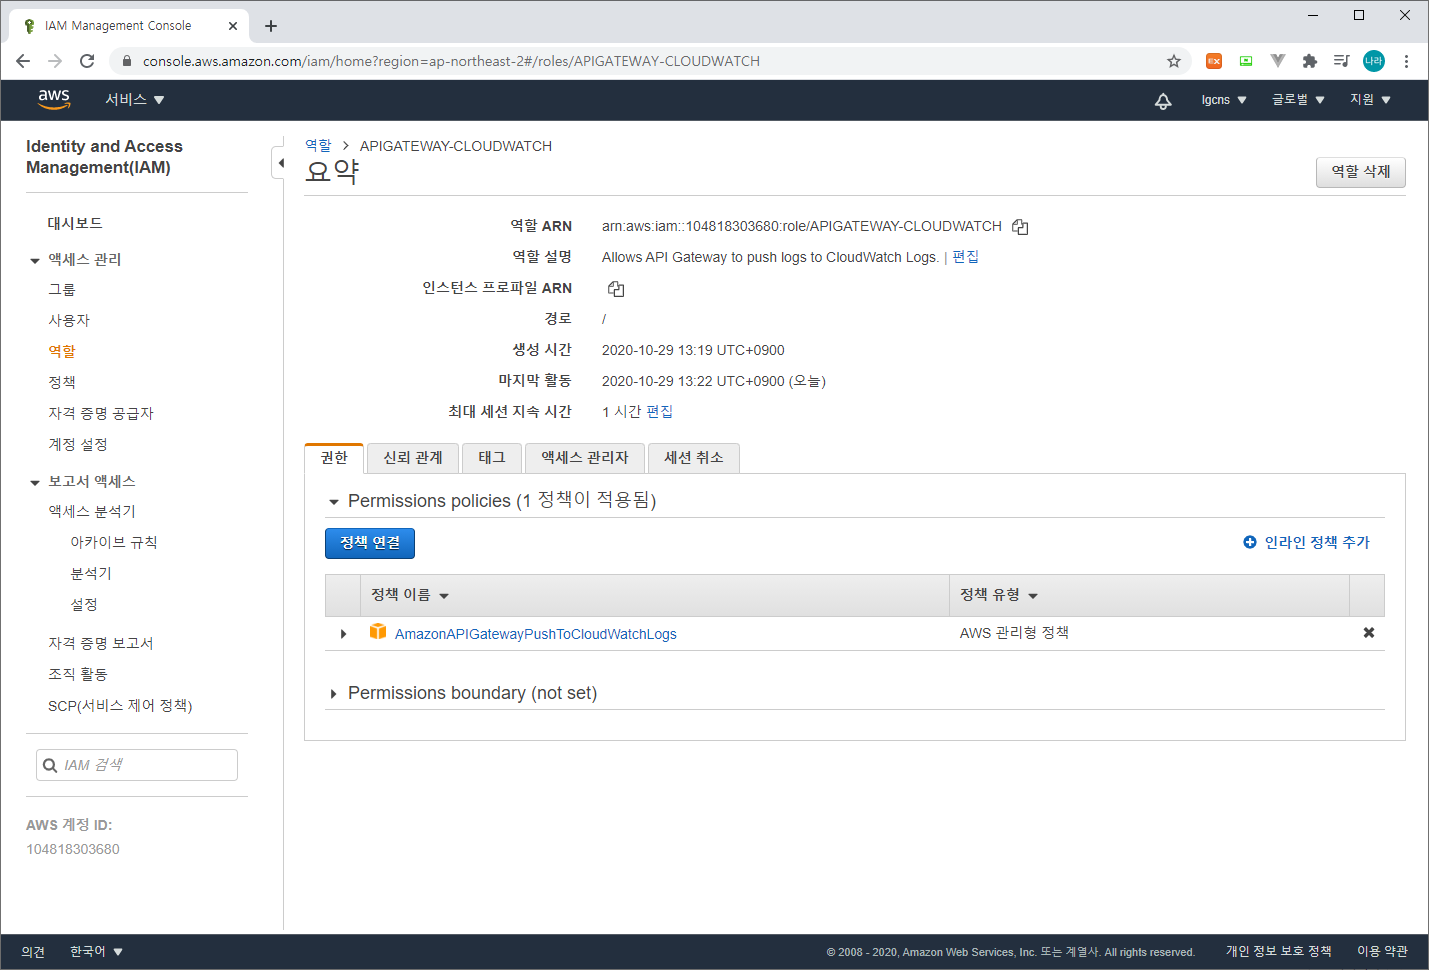Collapse the 보고서 액세스 sidebar section
Viewport: 1429px width, 970px height.
click(35, 483)
